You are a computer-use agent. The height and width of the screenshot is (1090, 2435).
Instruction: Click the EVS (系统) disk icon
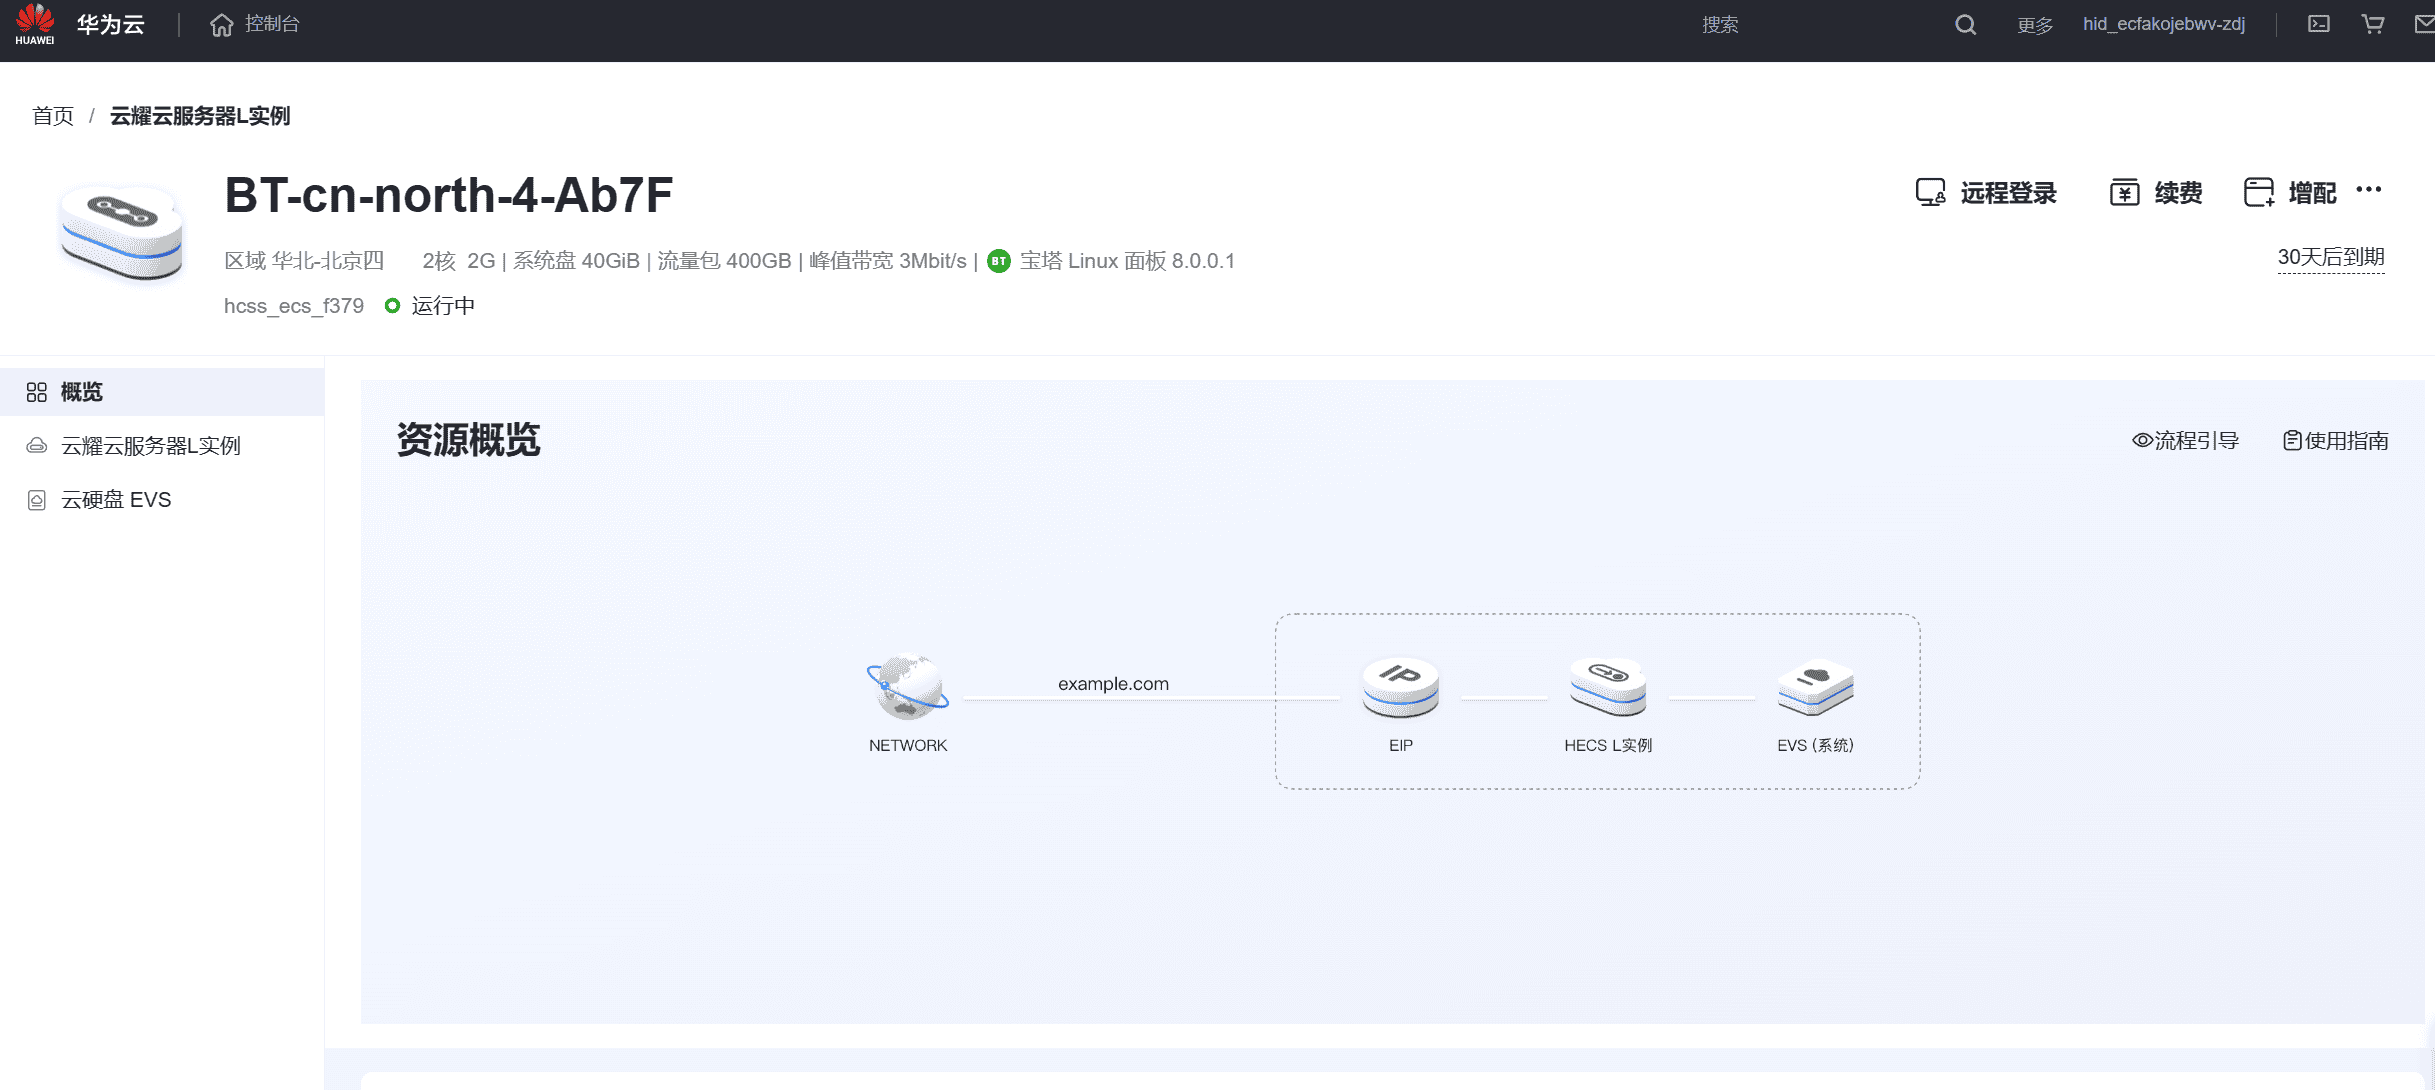coord(1815,688)
